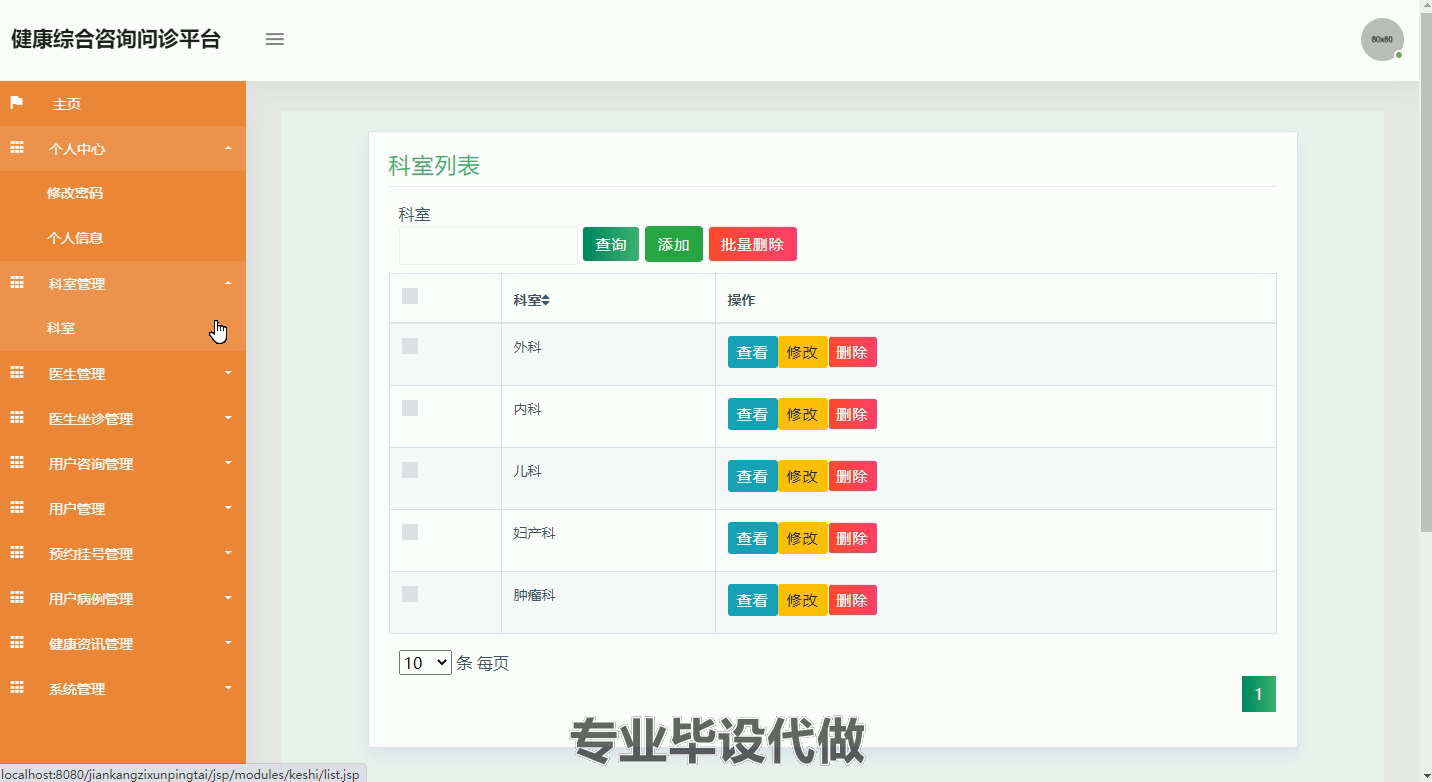Click the grid icon beside 医生坐诊管理
Viewport: 1432px width, 782px height.
tap(17, 418)
